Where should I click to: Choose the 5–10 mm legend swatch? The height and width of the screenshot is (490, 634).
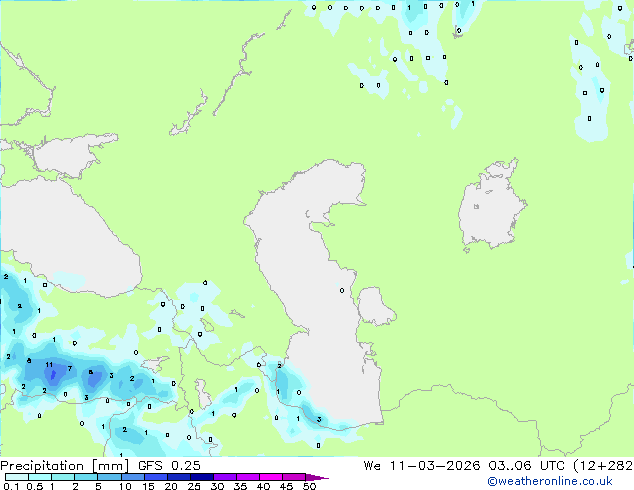(109, 477)
